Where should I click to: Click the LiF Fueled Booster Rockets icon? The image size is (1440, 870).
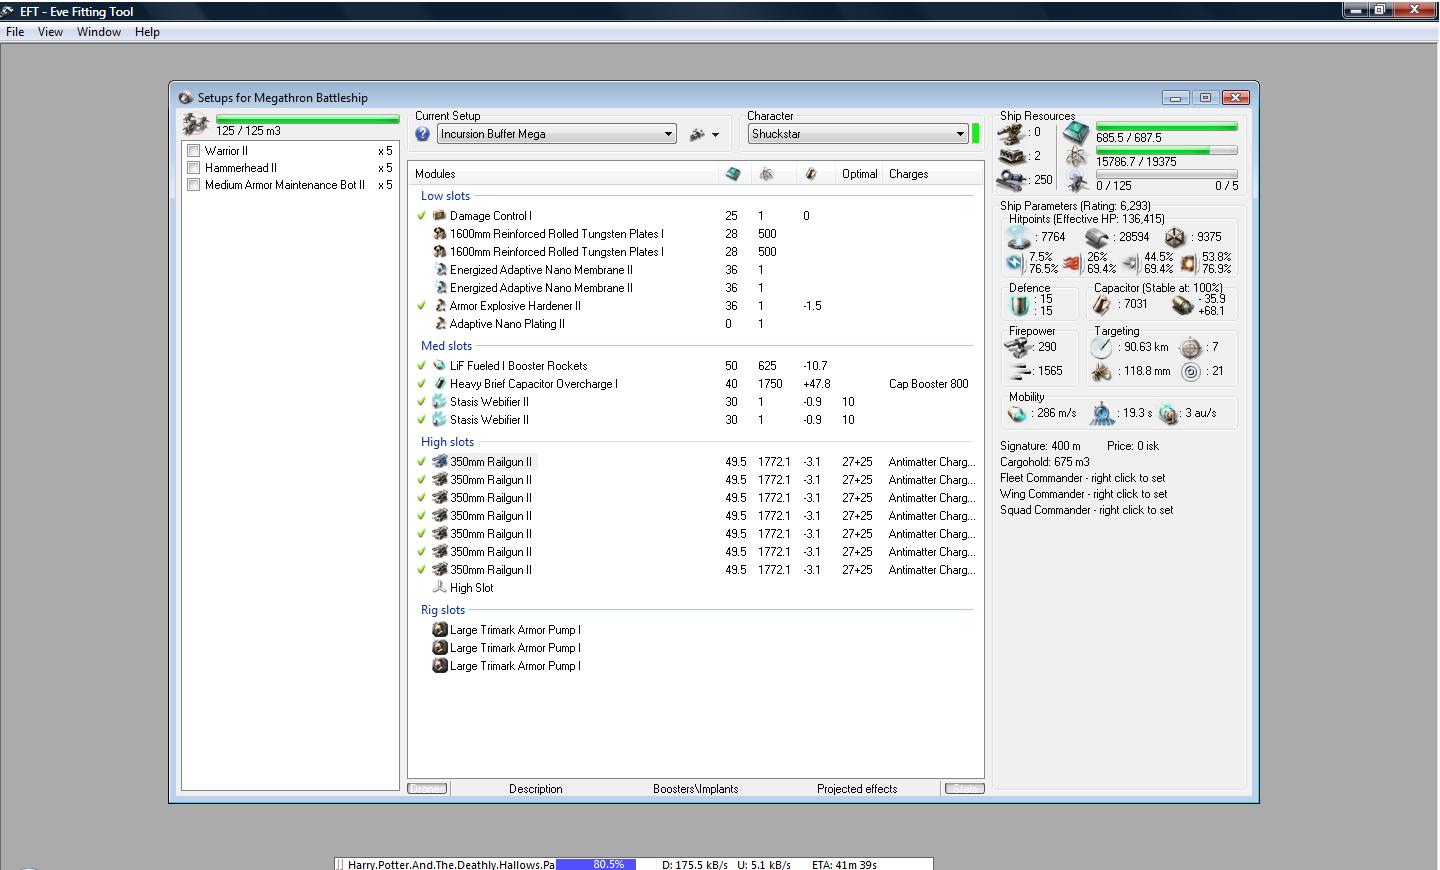[439, 366]
